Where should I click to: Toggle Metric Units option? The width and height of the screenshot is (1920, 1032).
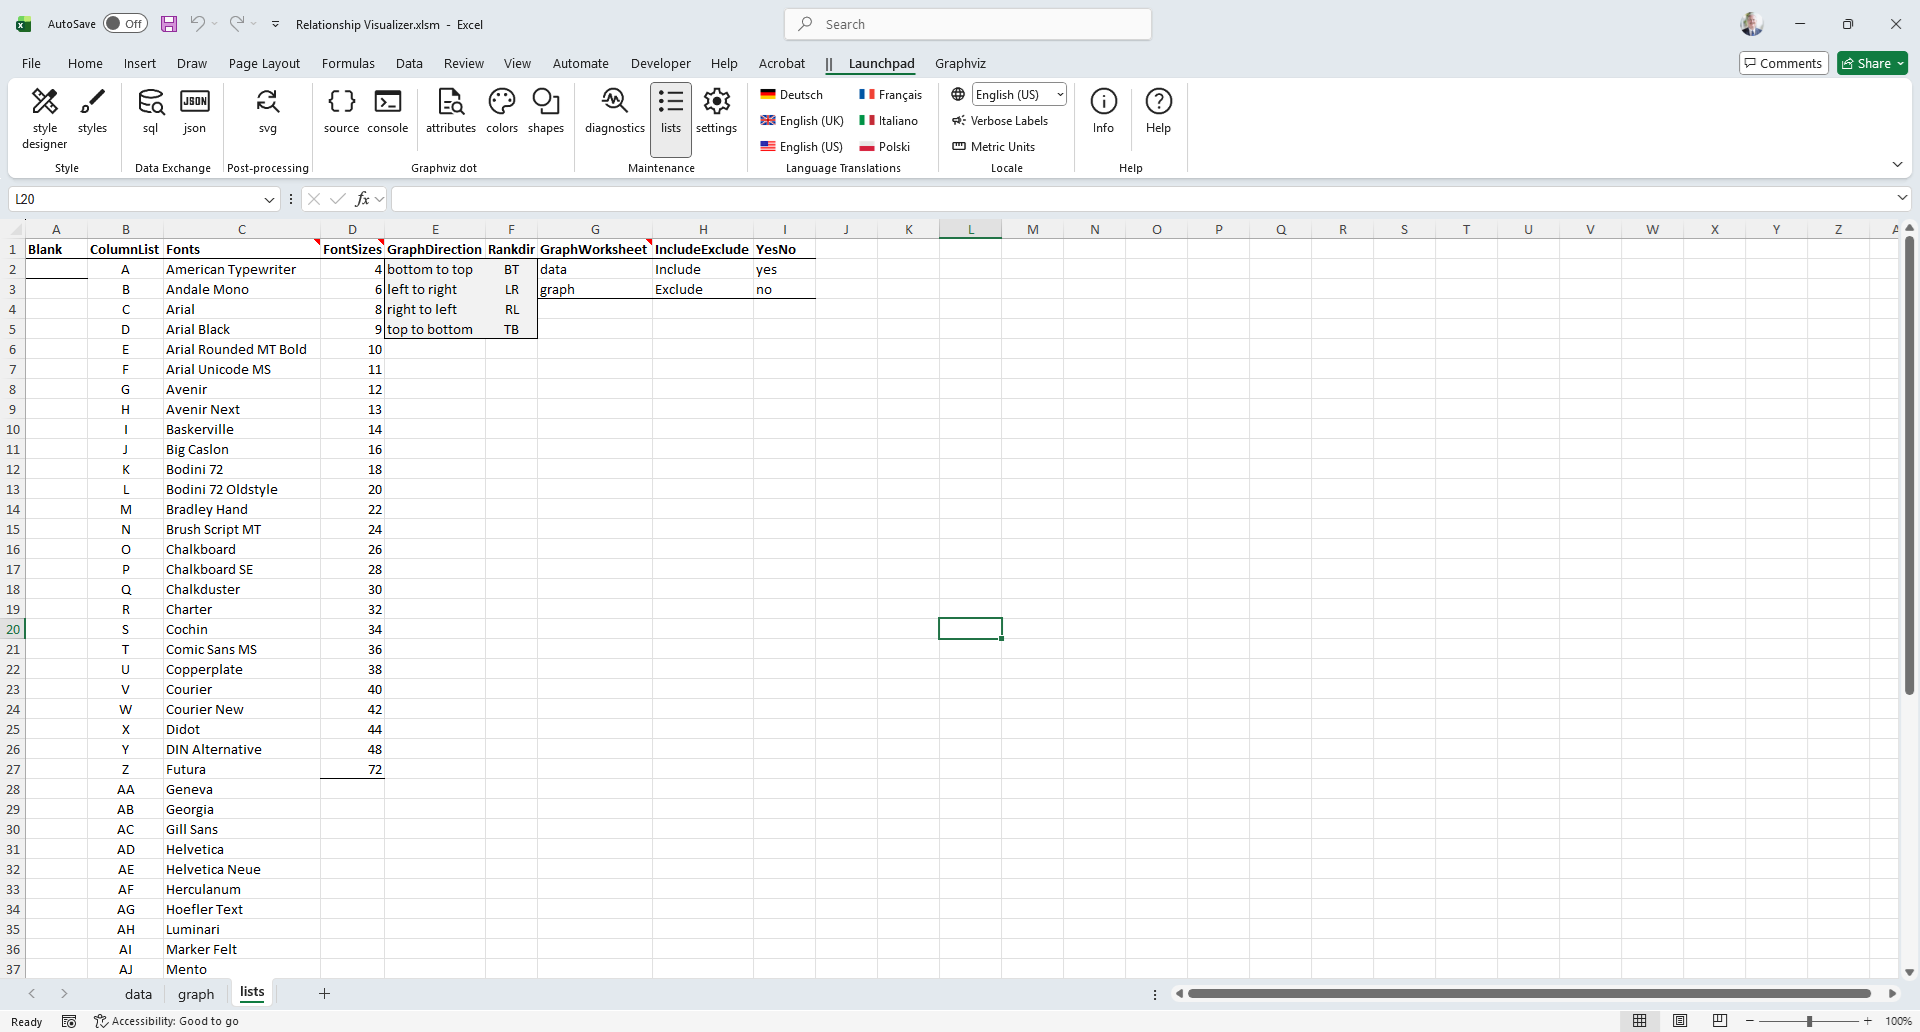(993, 147)
